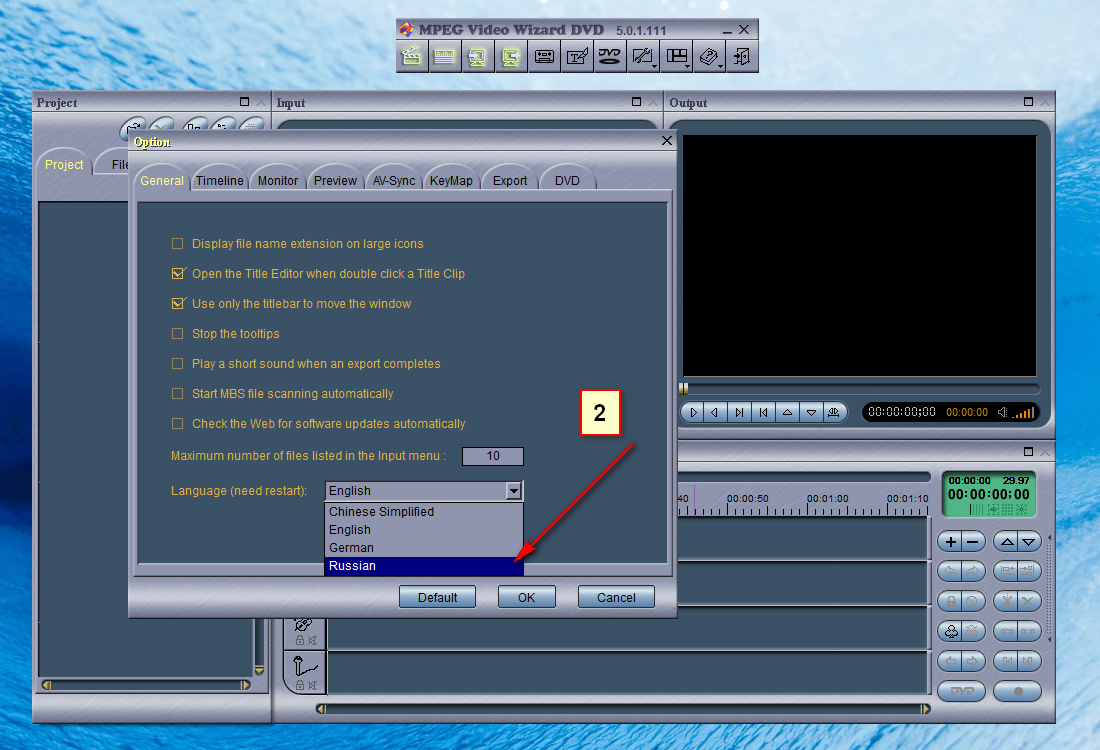The image size is (1100, 750).
Task: Click the timeline panel icon in main toolbar
Action: point(445,56)
